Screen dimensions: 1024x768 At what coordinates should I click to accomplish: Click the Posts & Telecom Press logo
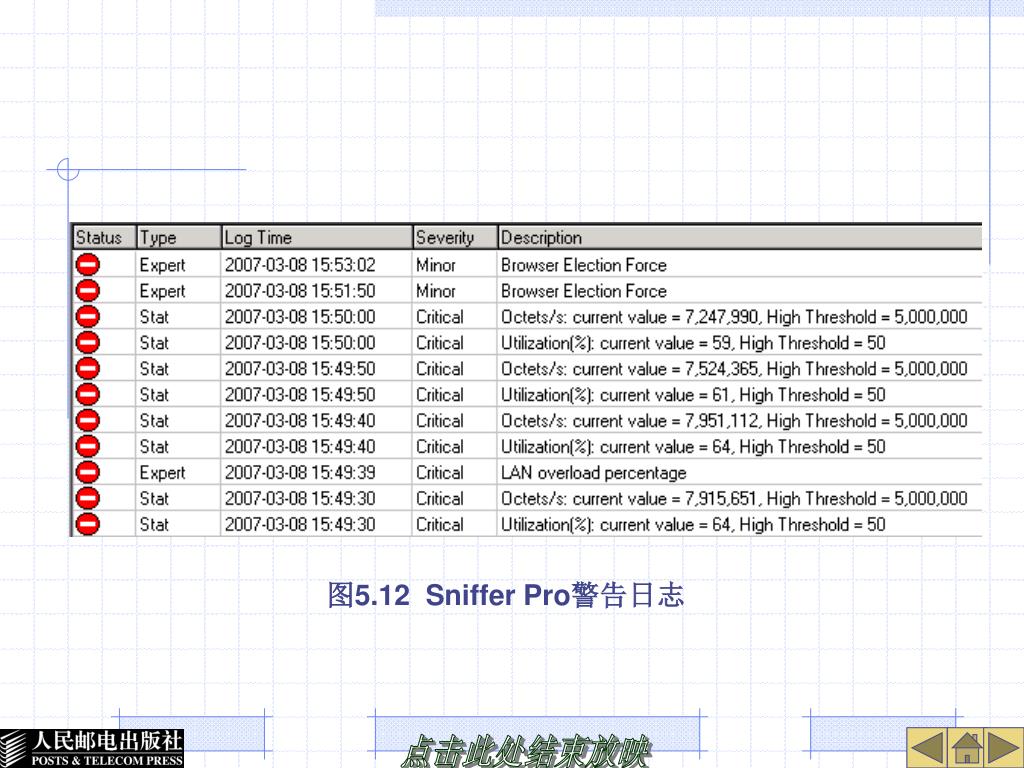tap(92, 748)
